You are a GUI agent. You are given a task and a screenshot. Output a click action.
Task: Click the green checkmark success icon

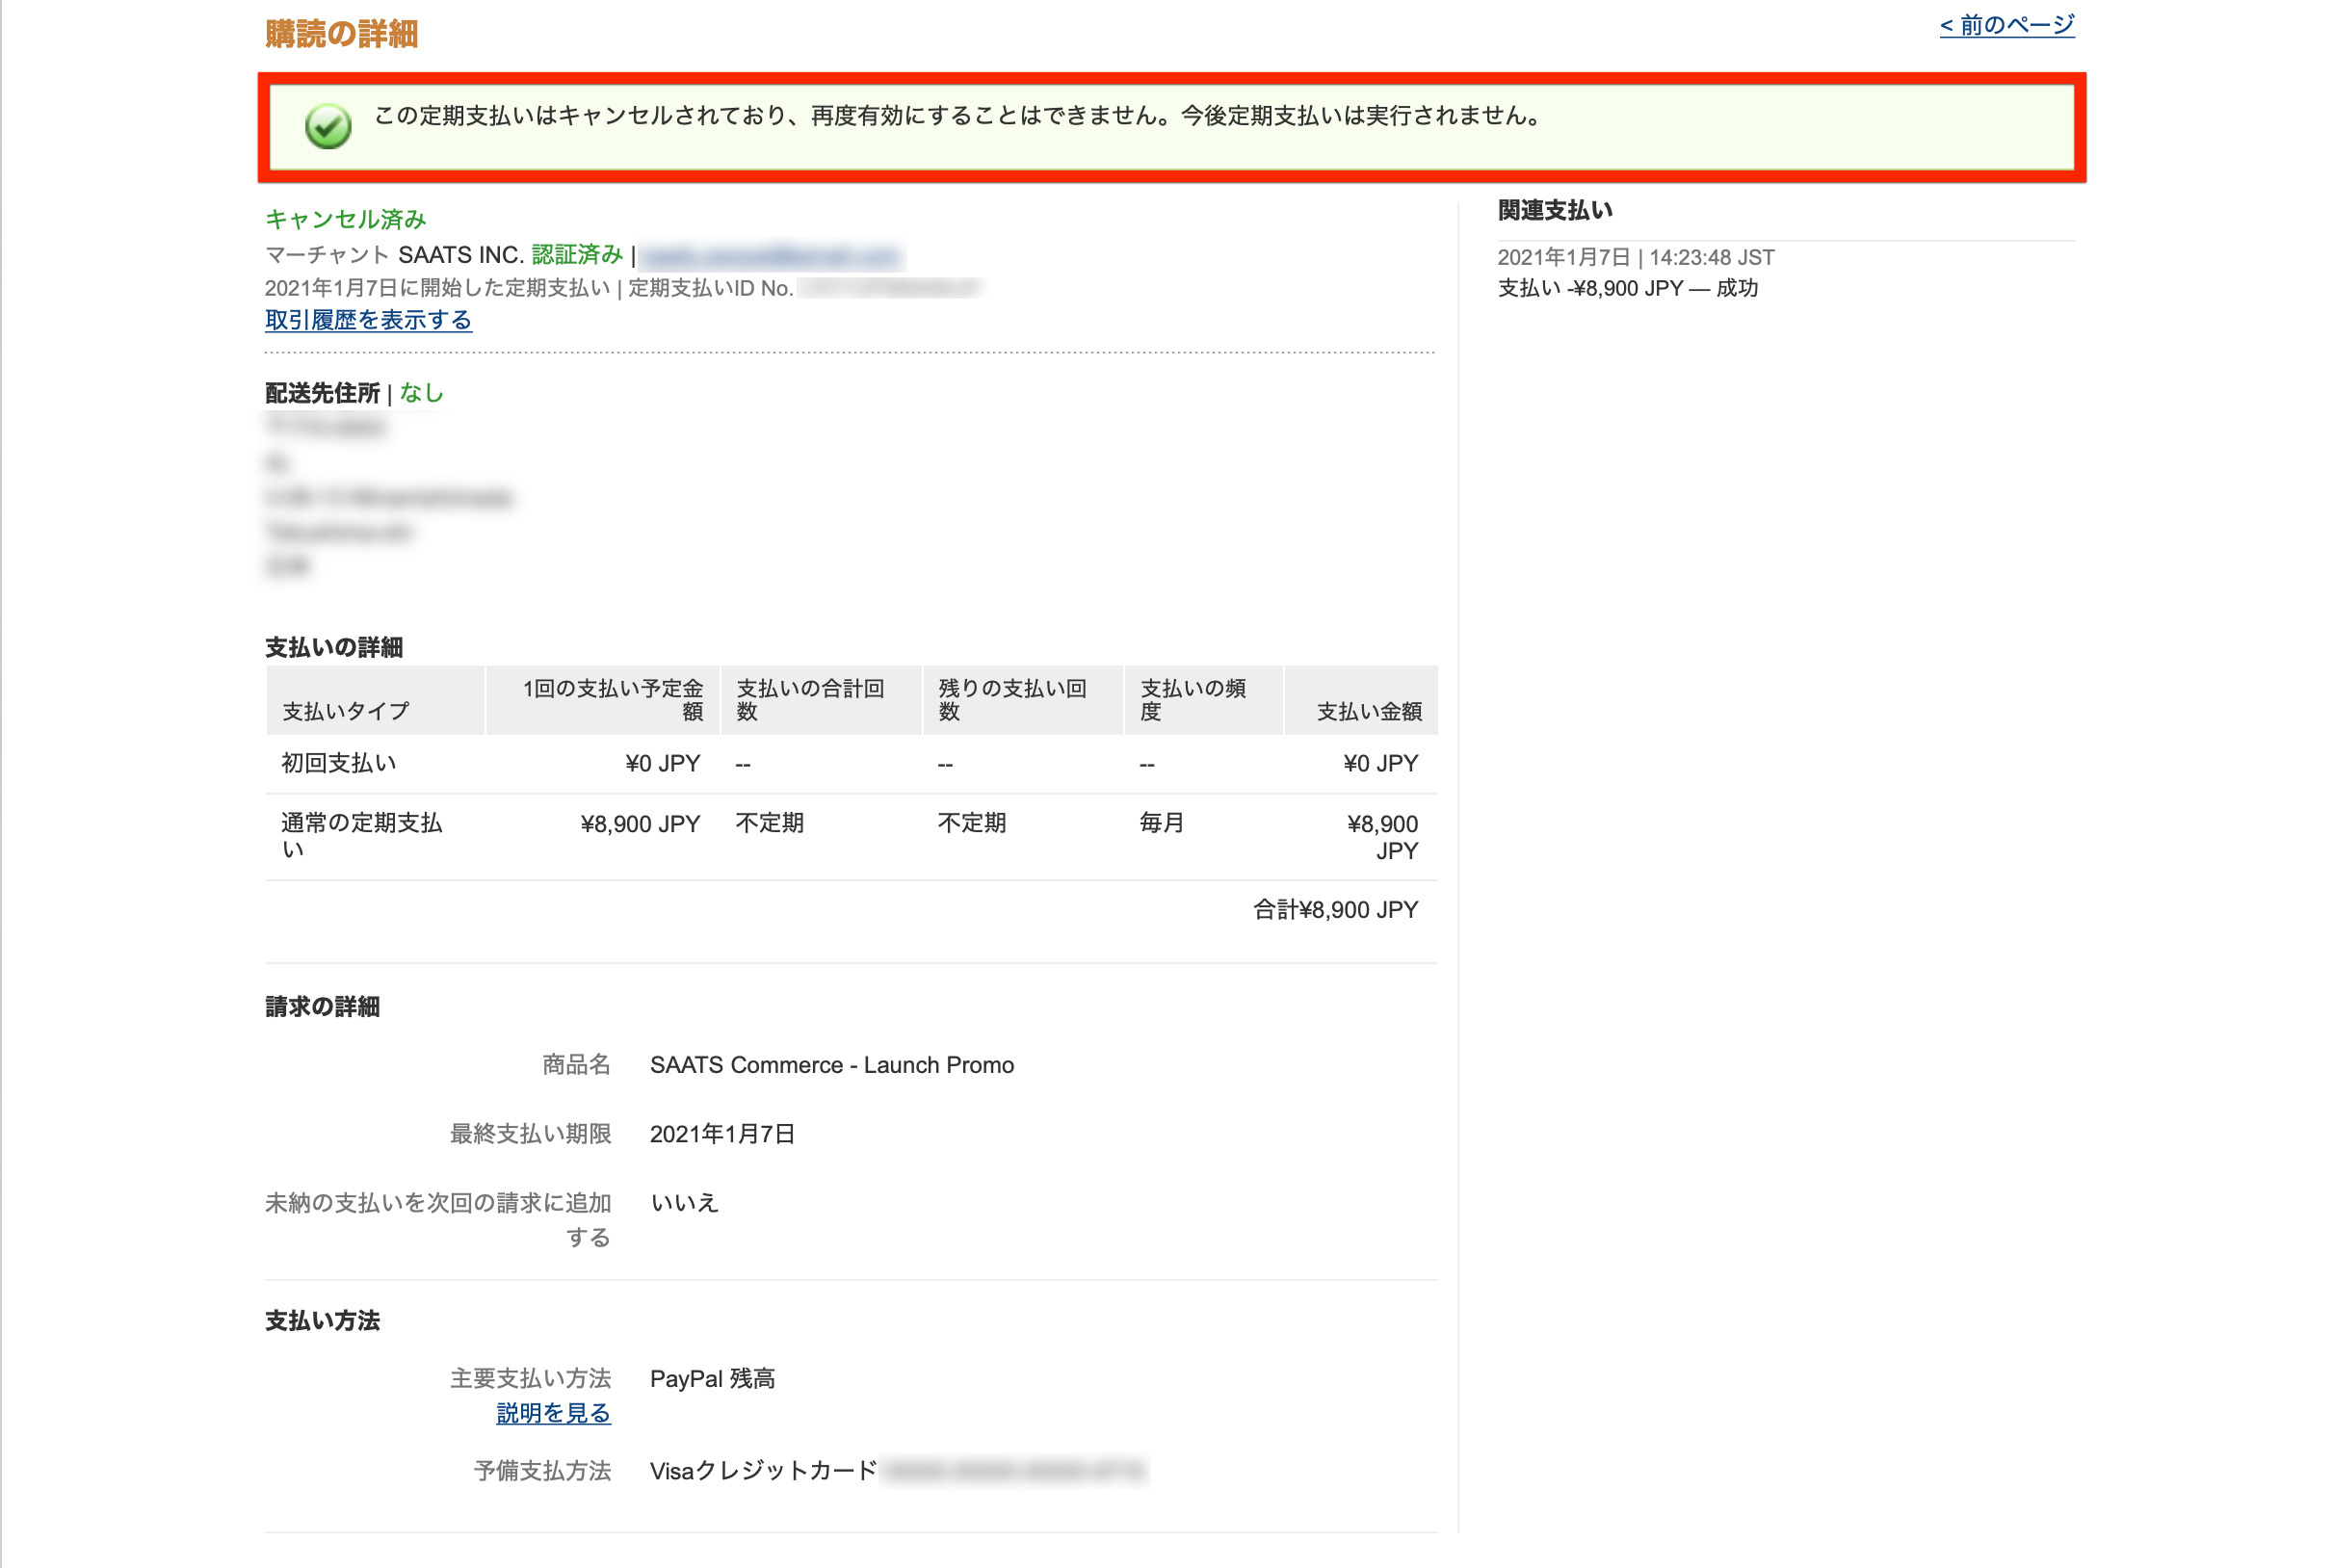coord(328,126)
